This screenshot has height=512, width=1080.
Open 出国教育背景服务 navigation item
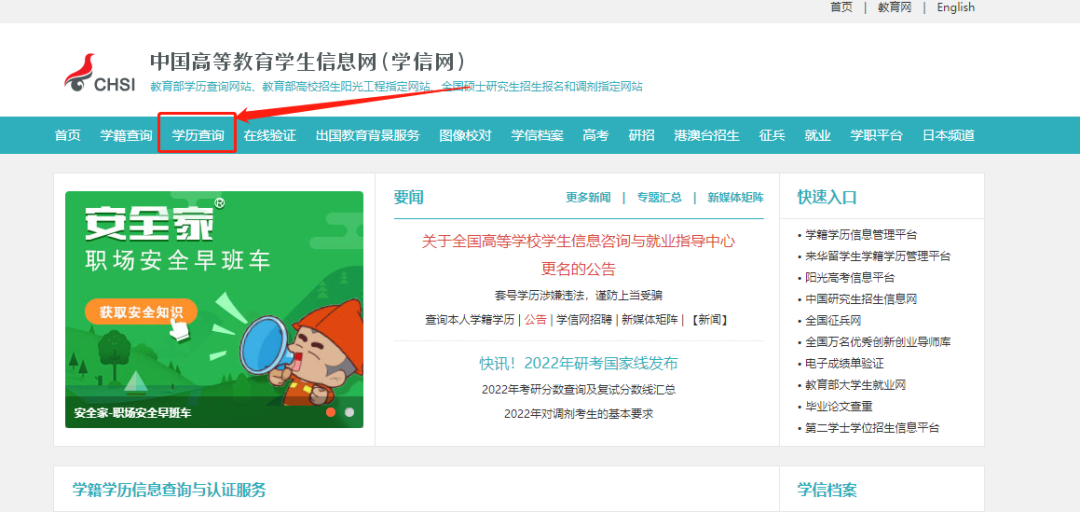(x=368, y=135)
